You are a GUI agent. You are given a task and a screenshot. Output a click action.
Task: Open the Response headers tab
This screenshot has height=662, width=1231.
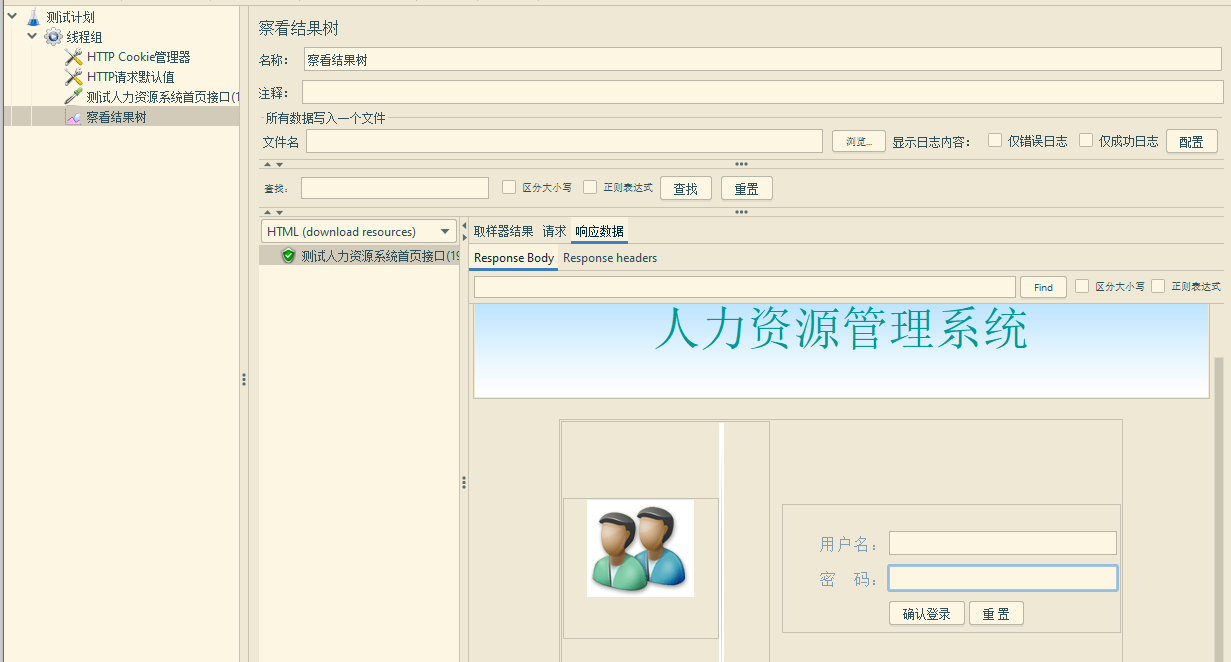coord(610,258)
